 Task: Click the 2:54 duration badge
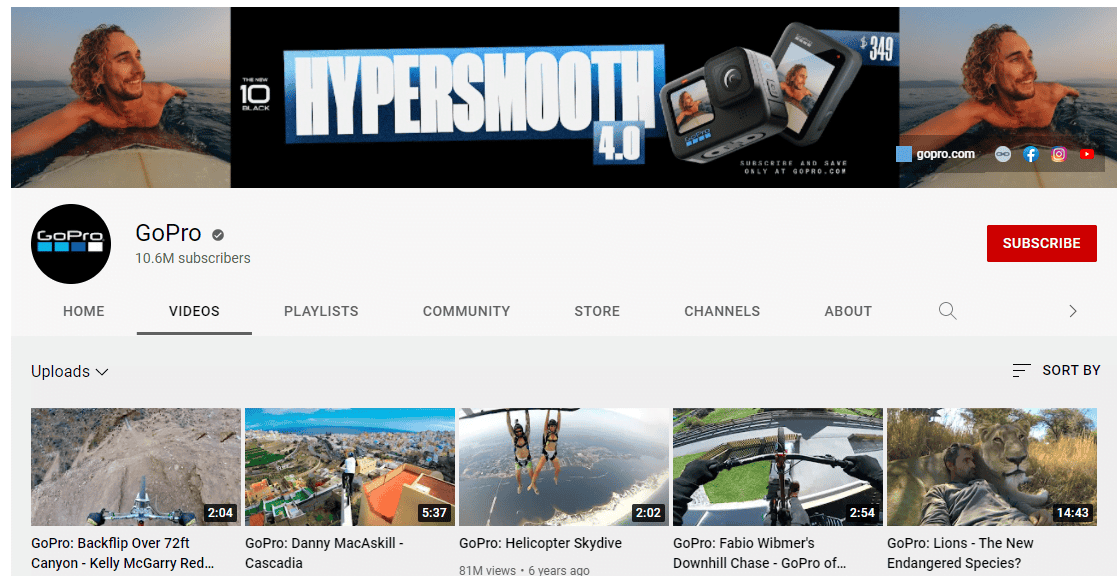coord(862,512)
